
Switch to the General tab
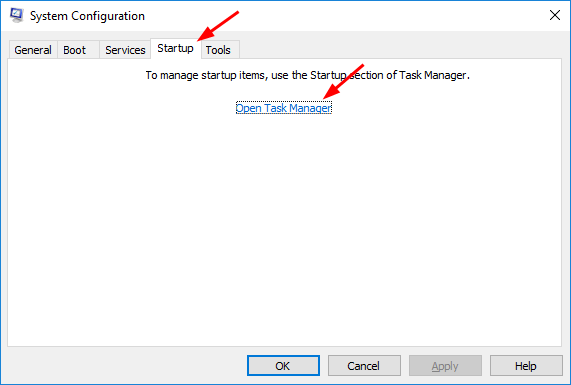(33, 50)
